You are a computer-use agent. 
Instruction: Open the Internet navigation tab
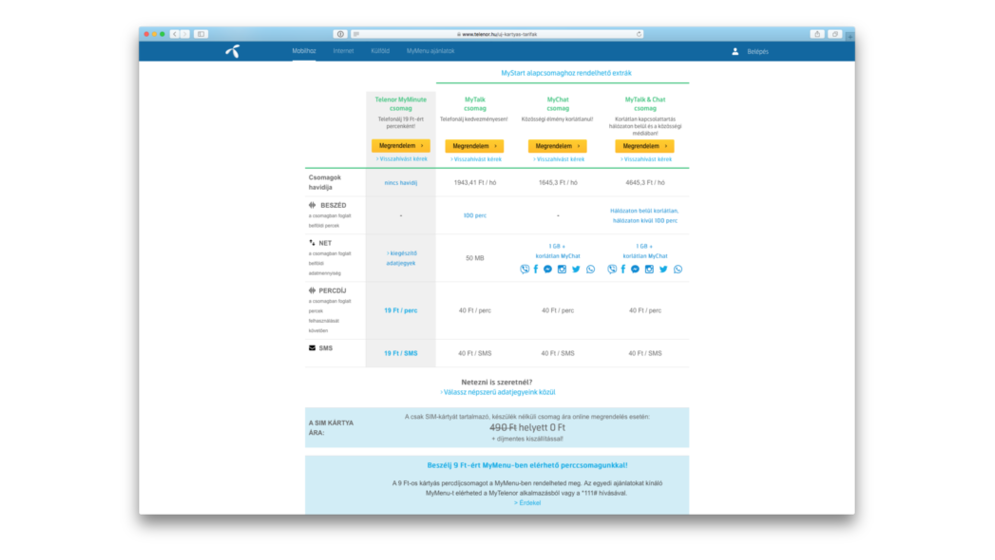(343, 51)
